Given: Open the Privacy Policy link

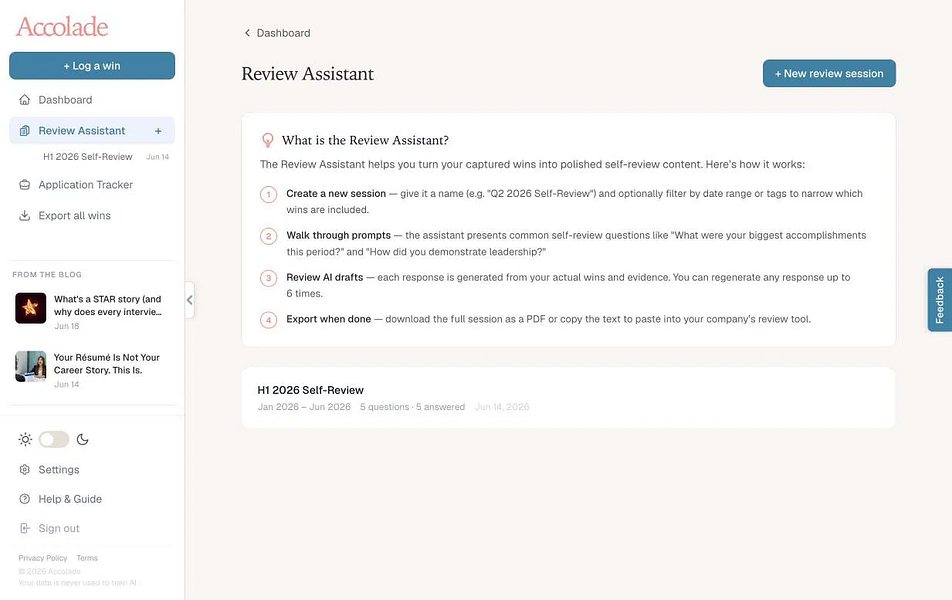Looking at the screenshot, I should coord(42,558).
